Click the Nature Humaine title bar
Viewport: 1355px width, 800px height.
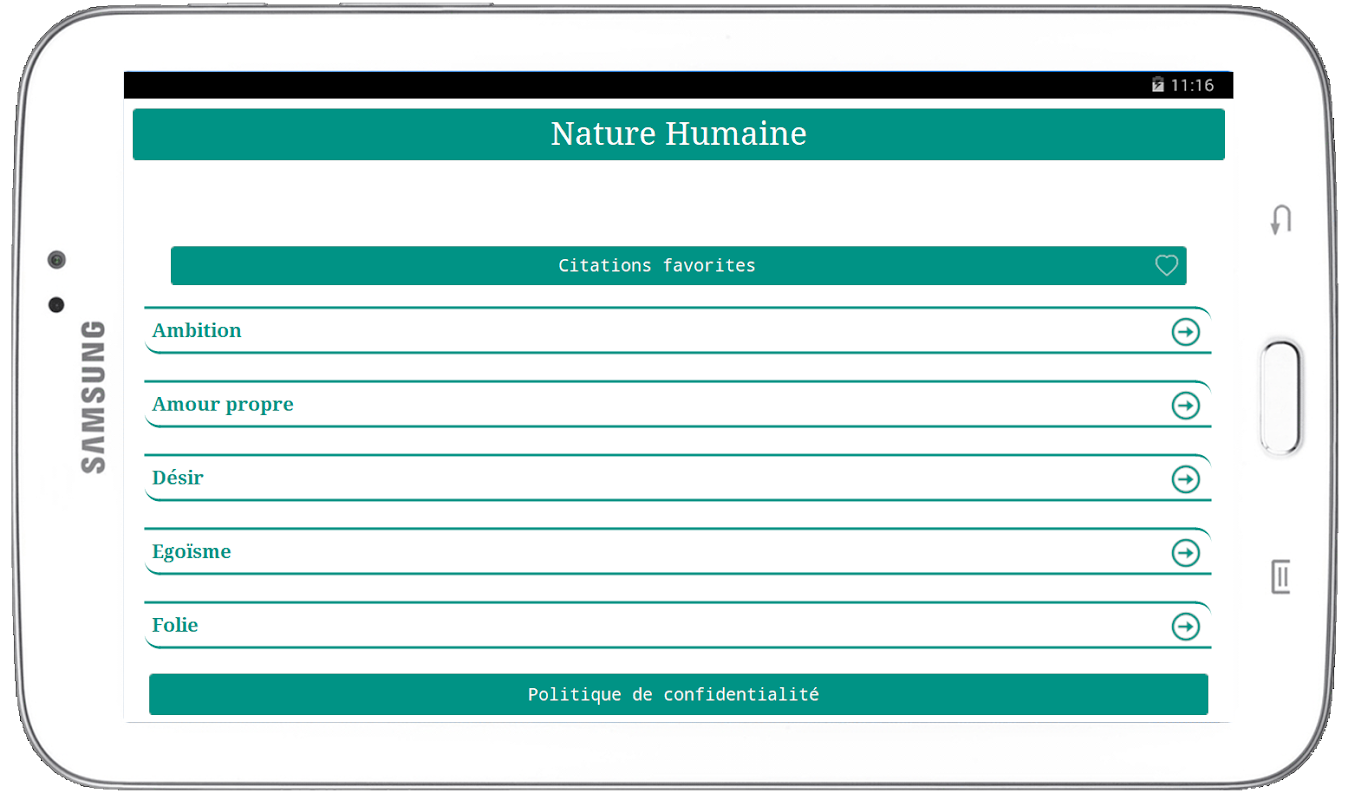coord(678,134)
